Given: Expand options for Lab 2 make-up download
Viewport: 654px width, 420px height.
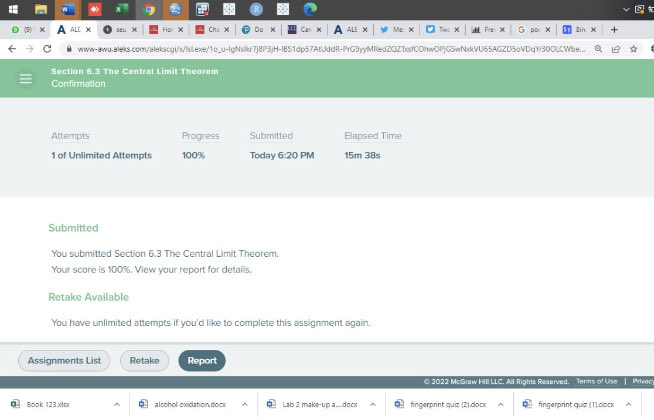Looking at the screenshot, I should tap(372, 404).
